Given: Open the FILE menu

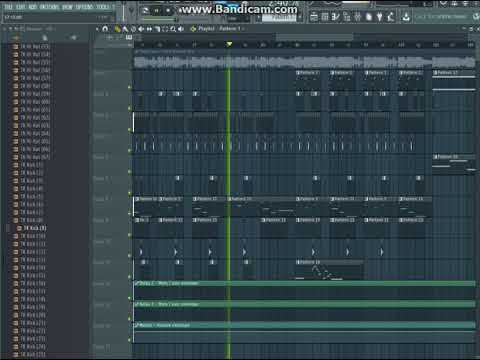Looking at the screenshot, I should [x=8, y=7].
